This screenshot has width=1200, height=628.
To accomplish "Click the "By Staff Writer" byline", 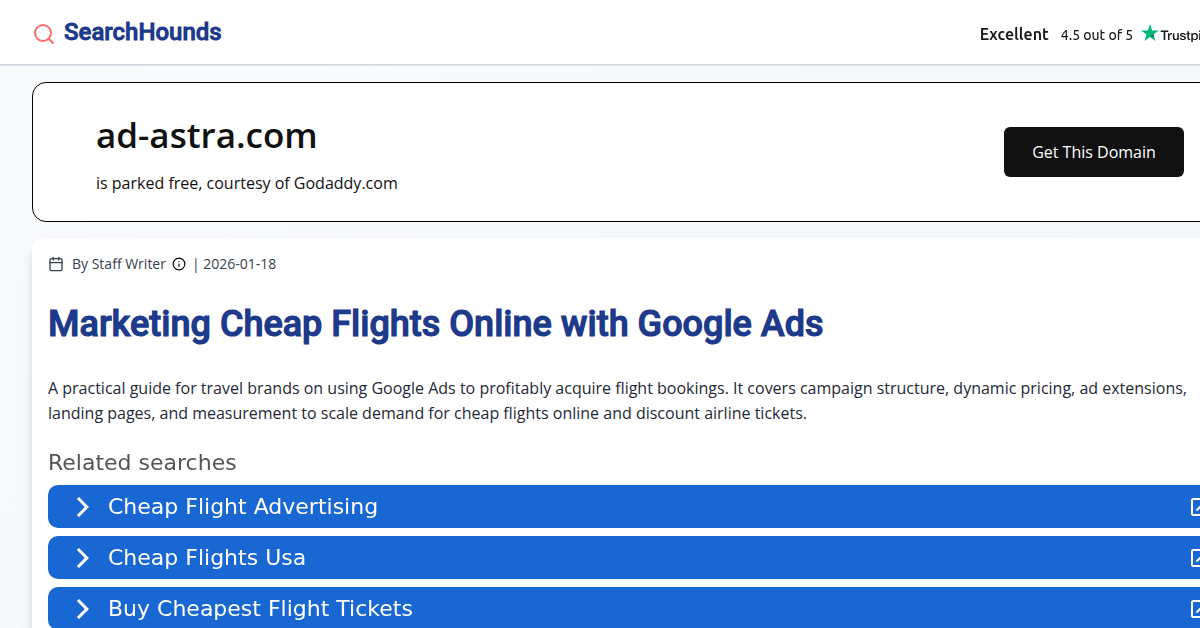I will tap(118, 264).
